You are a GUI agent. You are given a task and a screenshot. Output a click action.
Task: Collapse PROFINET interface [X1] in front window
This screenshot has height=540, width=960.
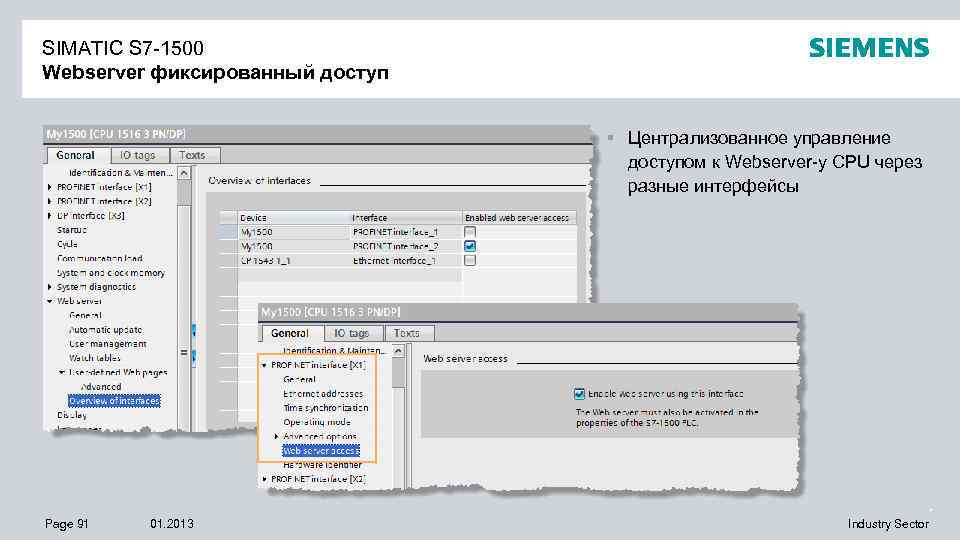(x=264, y=366)
